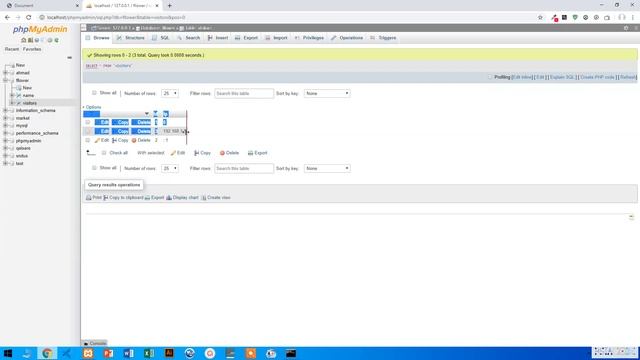Show the Favorites tables list
Image resolution: width=640 pixels, height=360 pixels.
[x=32, y=49]
